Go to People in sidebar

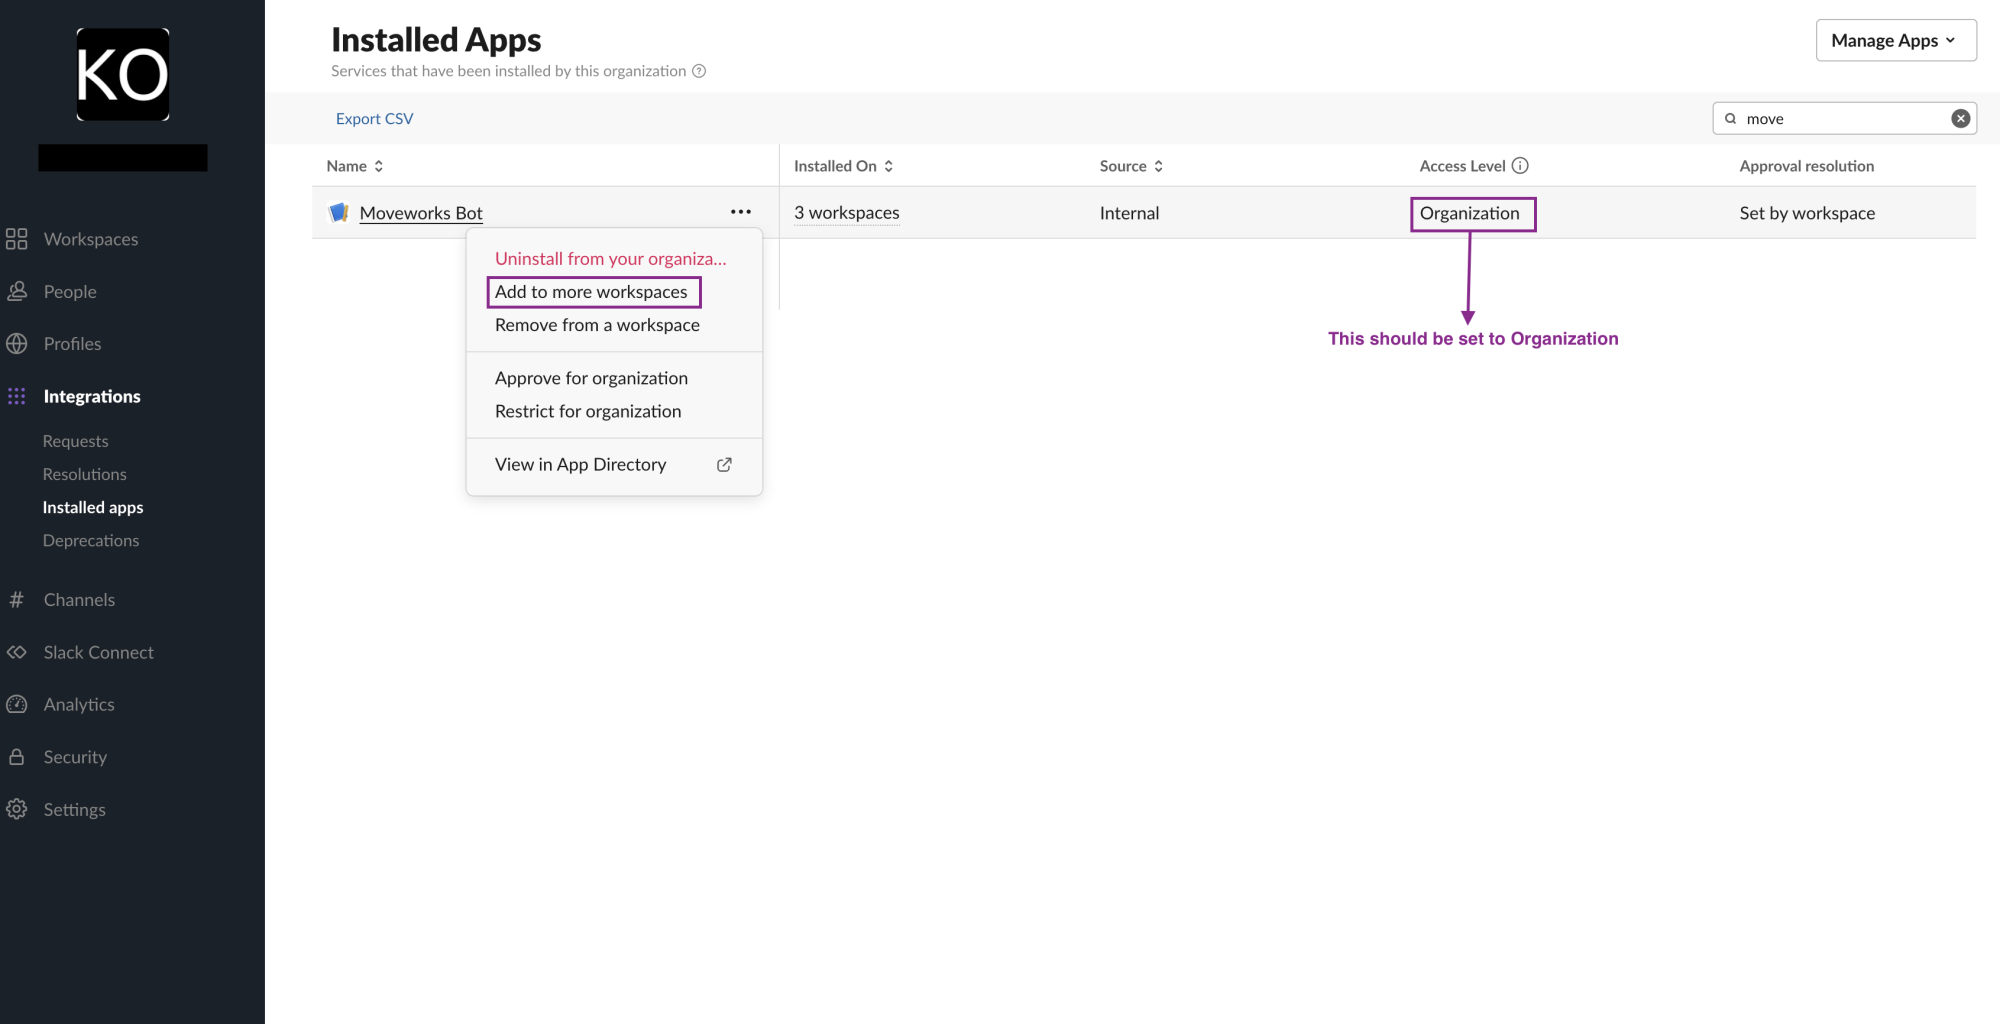pos(70,291)
